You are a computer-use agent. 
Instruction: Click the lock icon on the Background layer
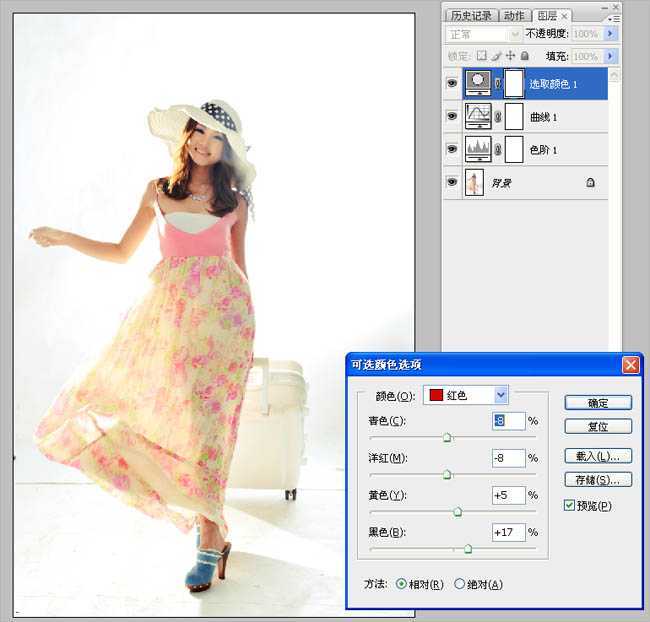pos(591,183)
